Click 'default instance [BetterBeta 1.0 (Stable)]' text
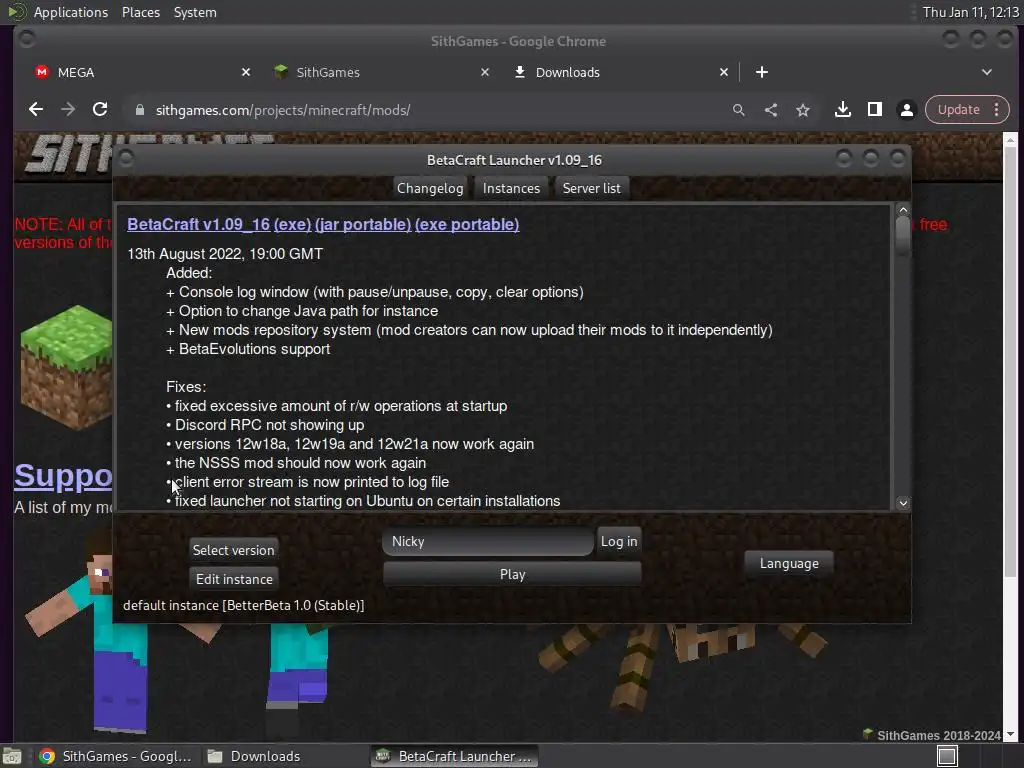This screenshot has height=768, width=1024. pos(244,605)
